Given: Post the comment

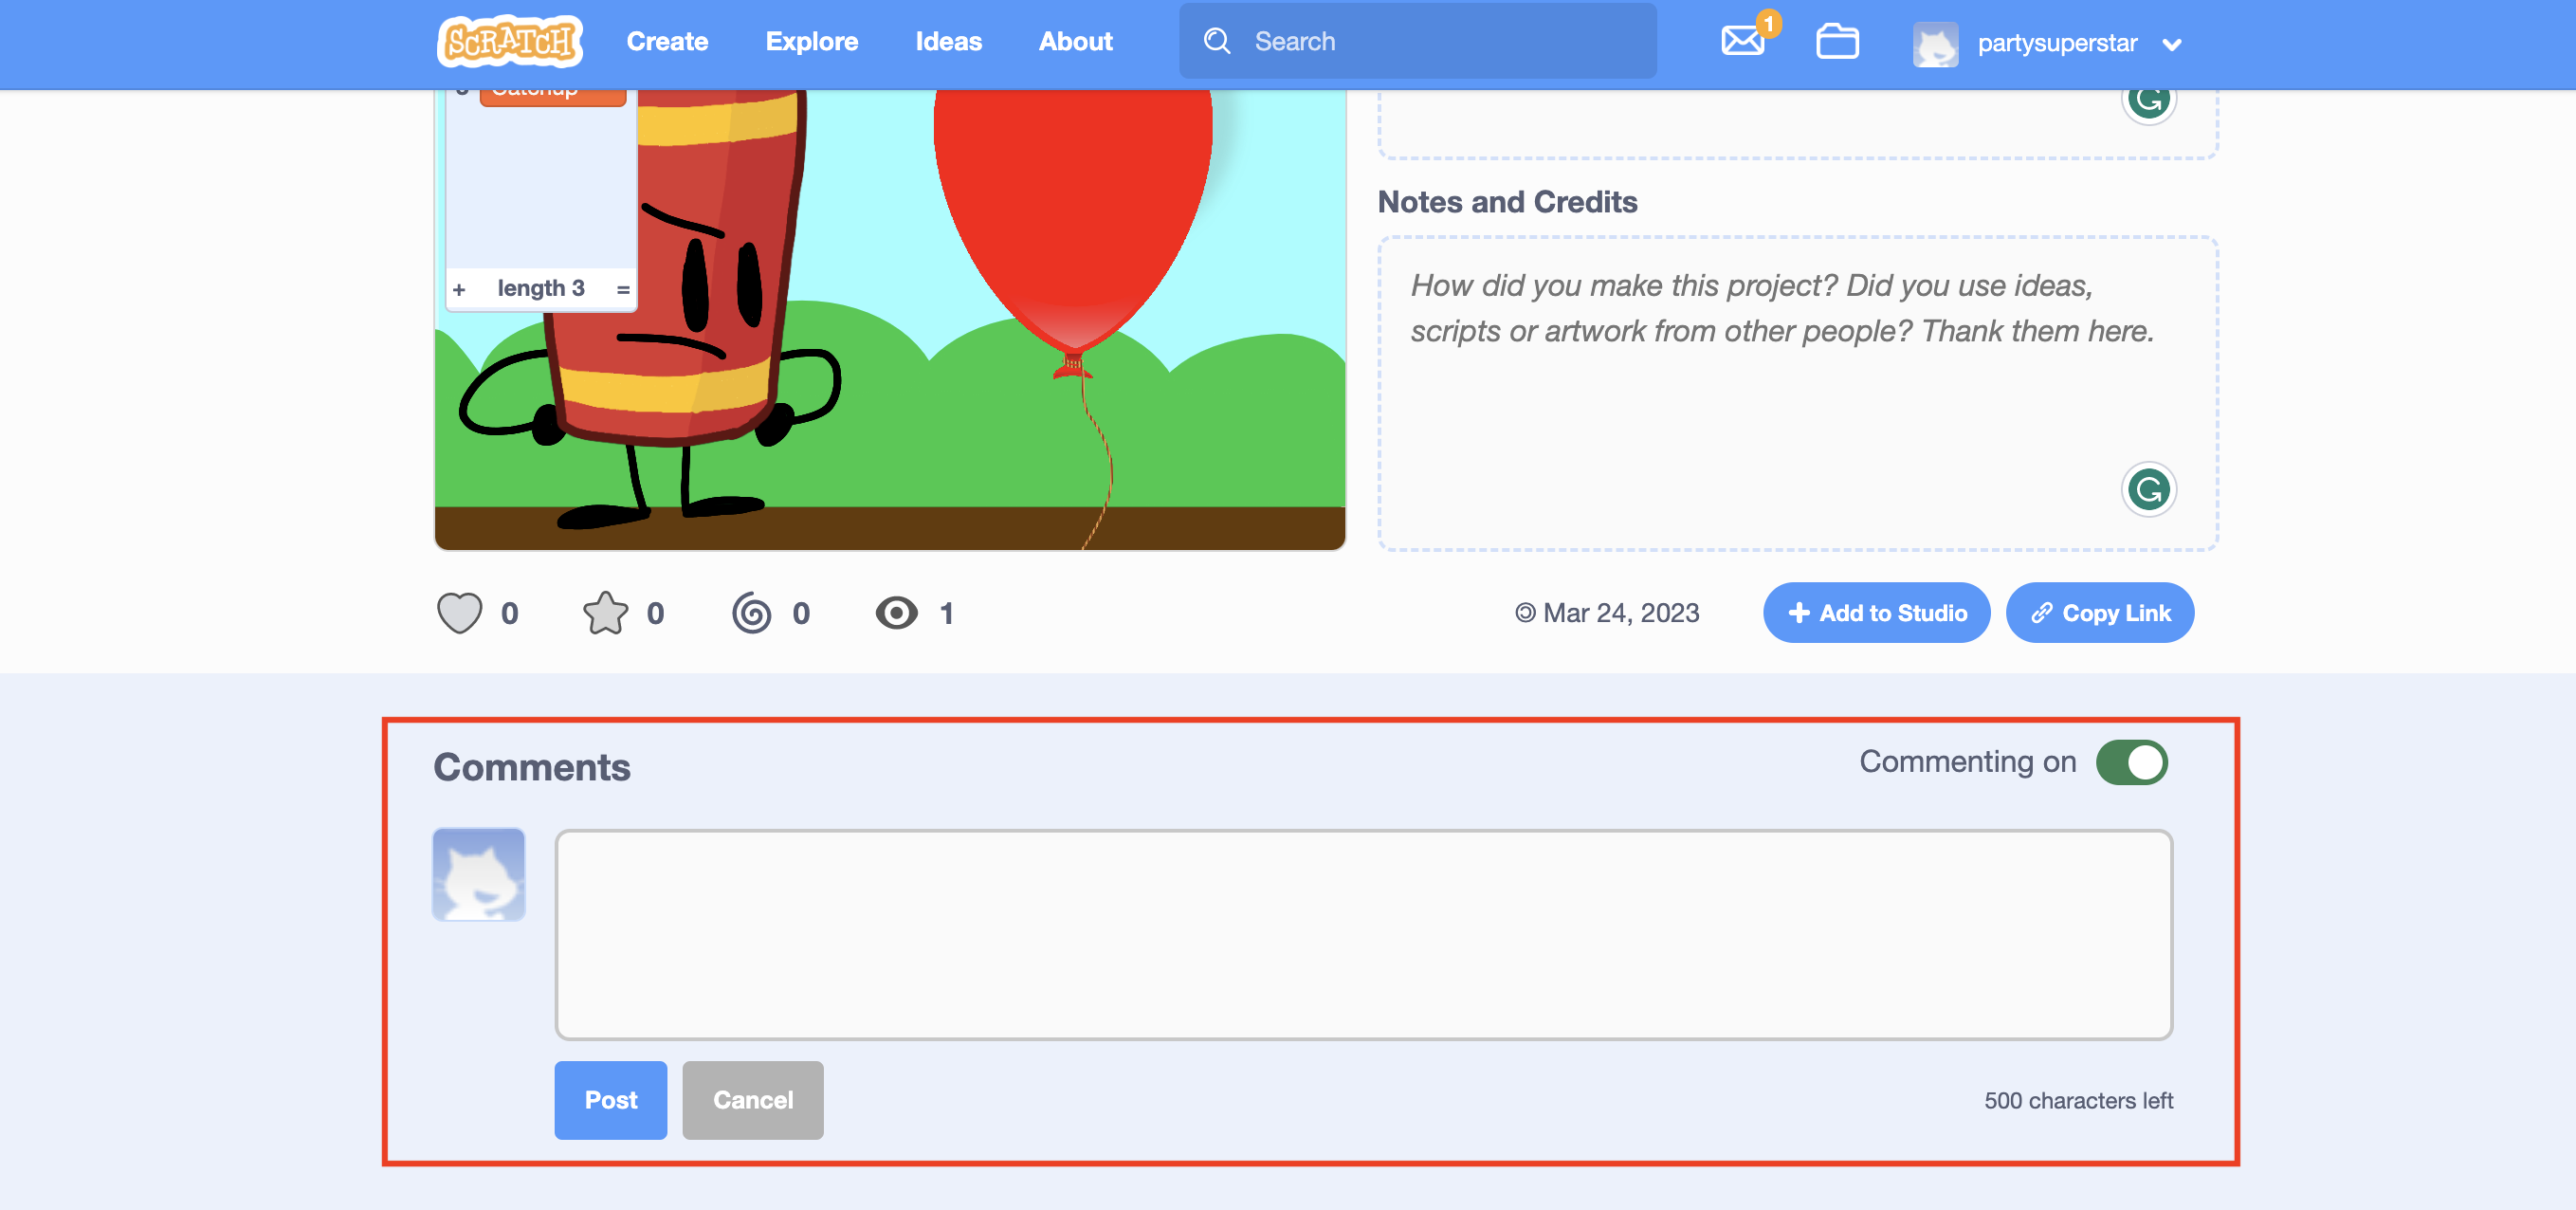Looking at the screenshot, I should [x=610, y=1100].
